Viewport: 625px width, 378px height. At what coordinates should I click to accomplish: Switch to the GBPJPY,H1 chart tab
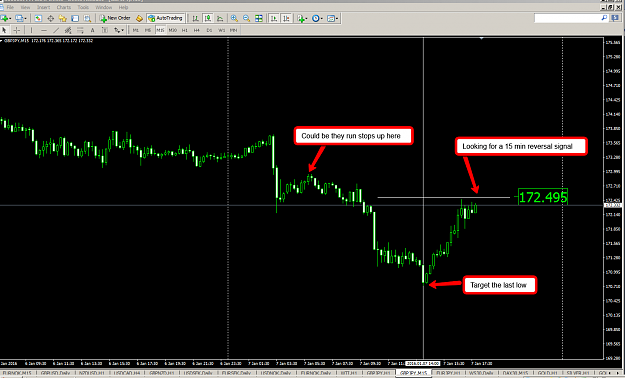pyautogui.click(x=378, y=374)
